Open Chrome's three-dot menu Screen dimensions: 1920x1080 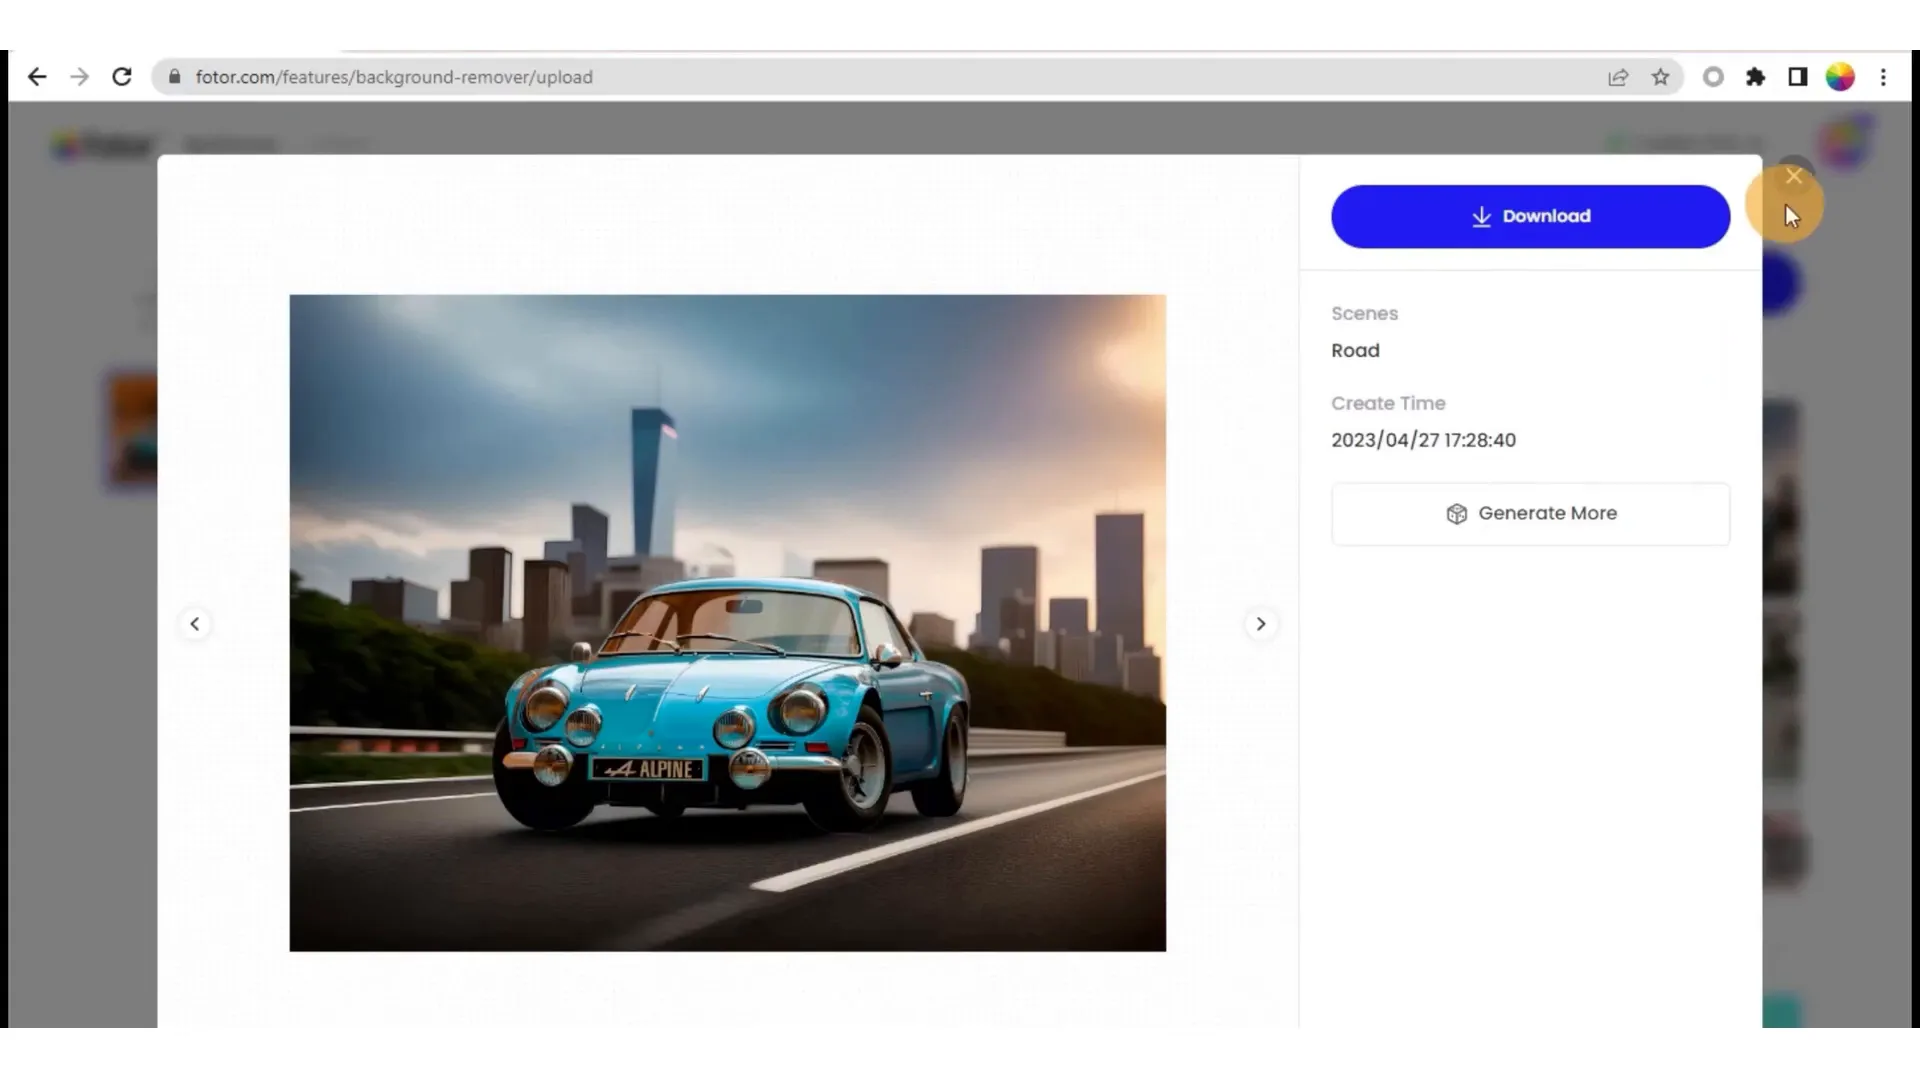[x=1883, y=77]
